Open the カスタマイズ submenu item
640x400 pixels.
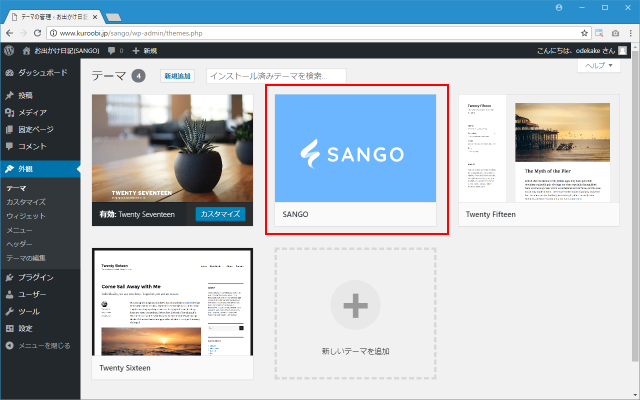point(26,202)
